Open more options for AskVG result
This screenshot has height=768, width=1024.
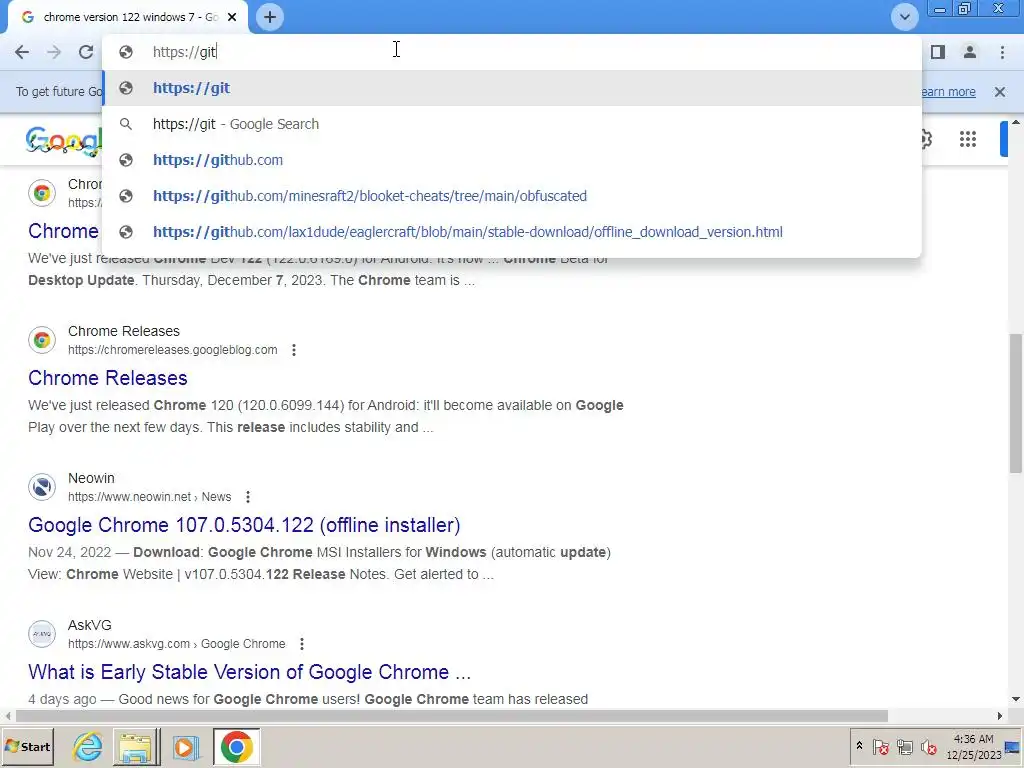tap(302, 644)
